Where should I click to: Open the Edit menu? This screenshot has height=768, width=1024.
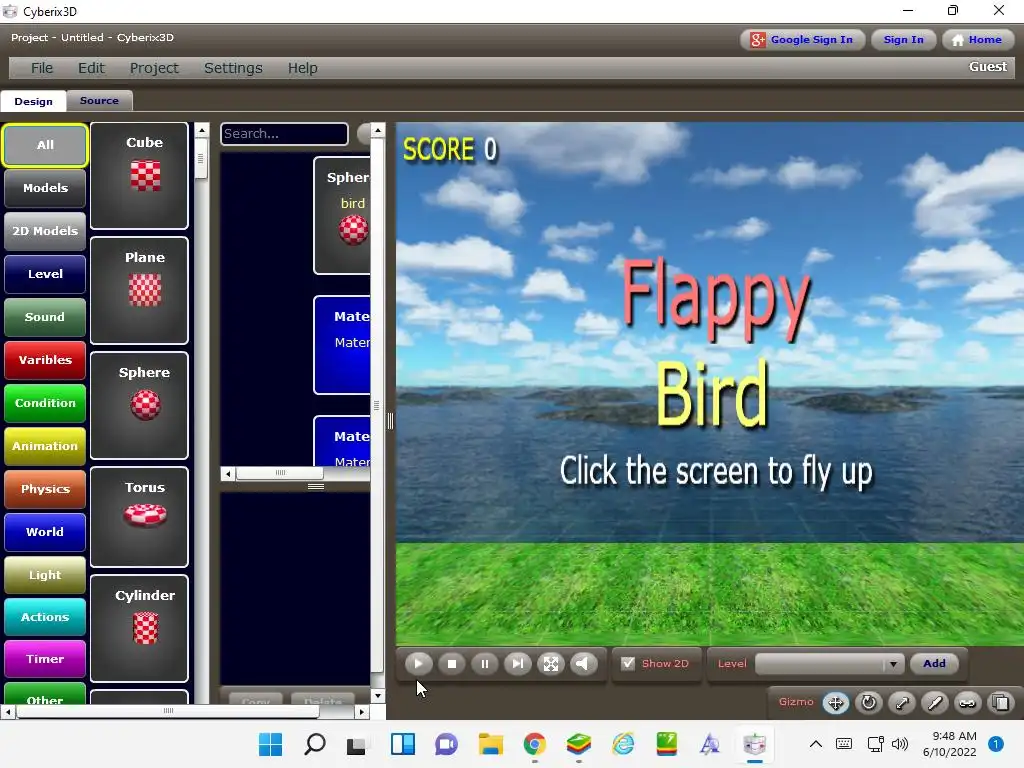(91, 68)
